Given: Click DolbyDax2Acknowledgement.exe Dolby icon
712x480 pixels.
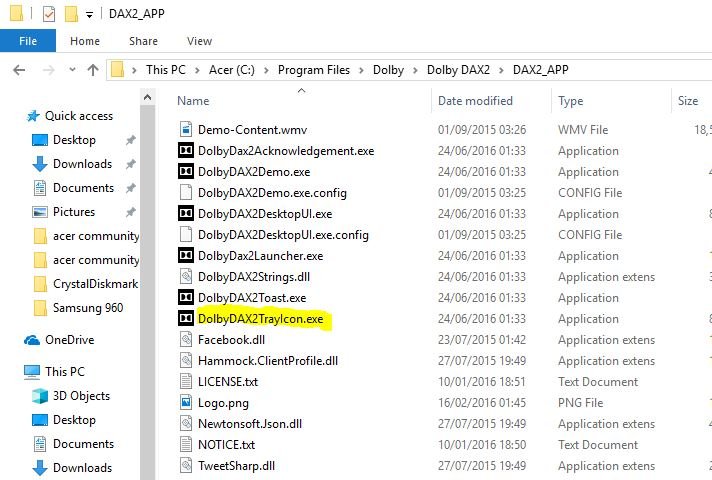Looking at the screenshot, I should (x=186, y=150).
